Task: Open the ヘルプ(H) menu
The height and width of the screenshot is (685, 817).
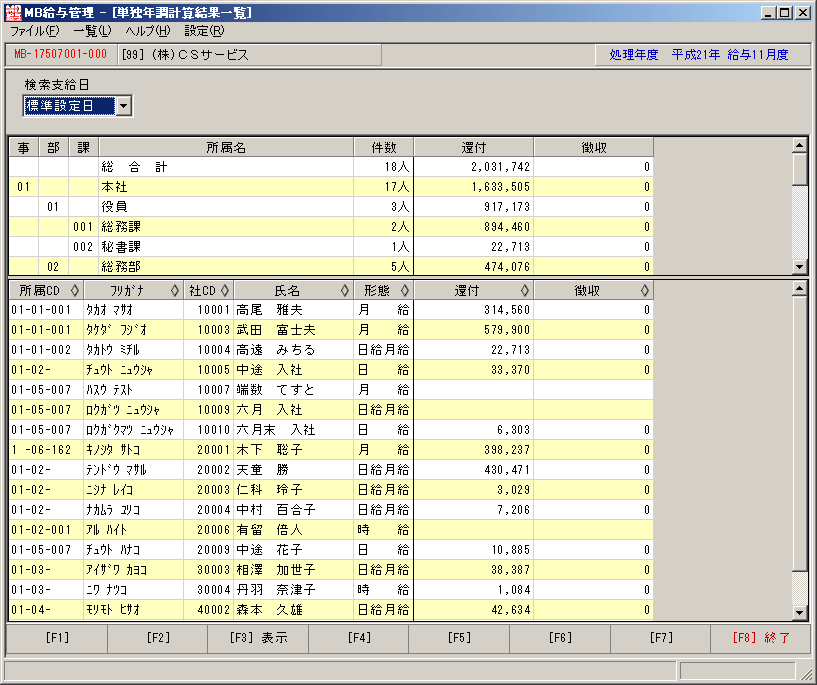Action: point(147,31)
